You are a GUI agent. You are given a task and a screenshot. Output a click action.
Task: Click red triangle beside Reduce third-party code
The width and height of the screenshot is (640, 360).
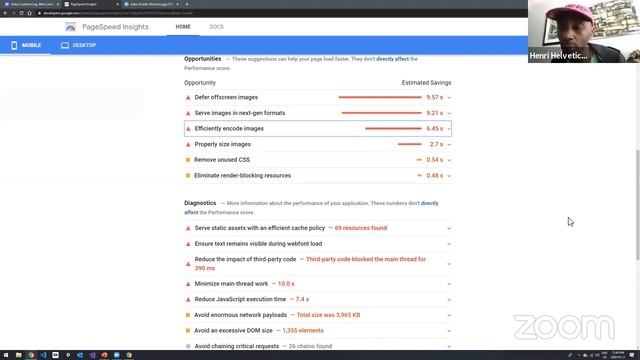[x=188, y=264]
